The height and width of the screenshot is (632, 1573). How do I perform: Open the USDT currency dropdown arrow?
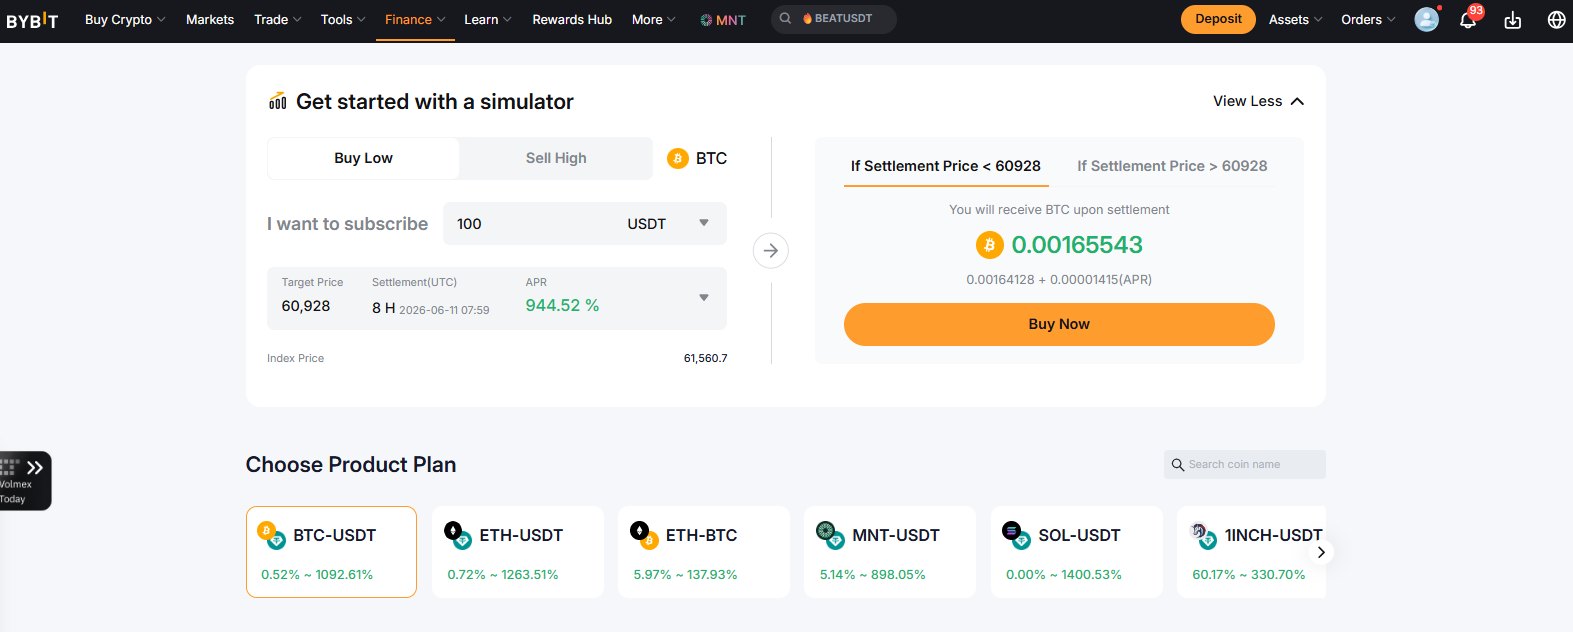coord(704,223)
